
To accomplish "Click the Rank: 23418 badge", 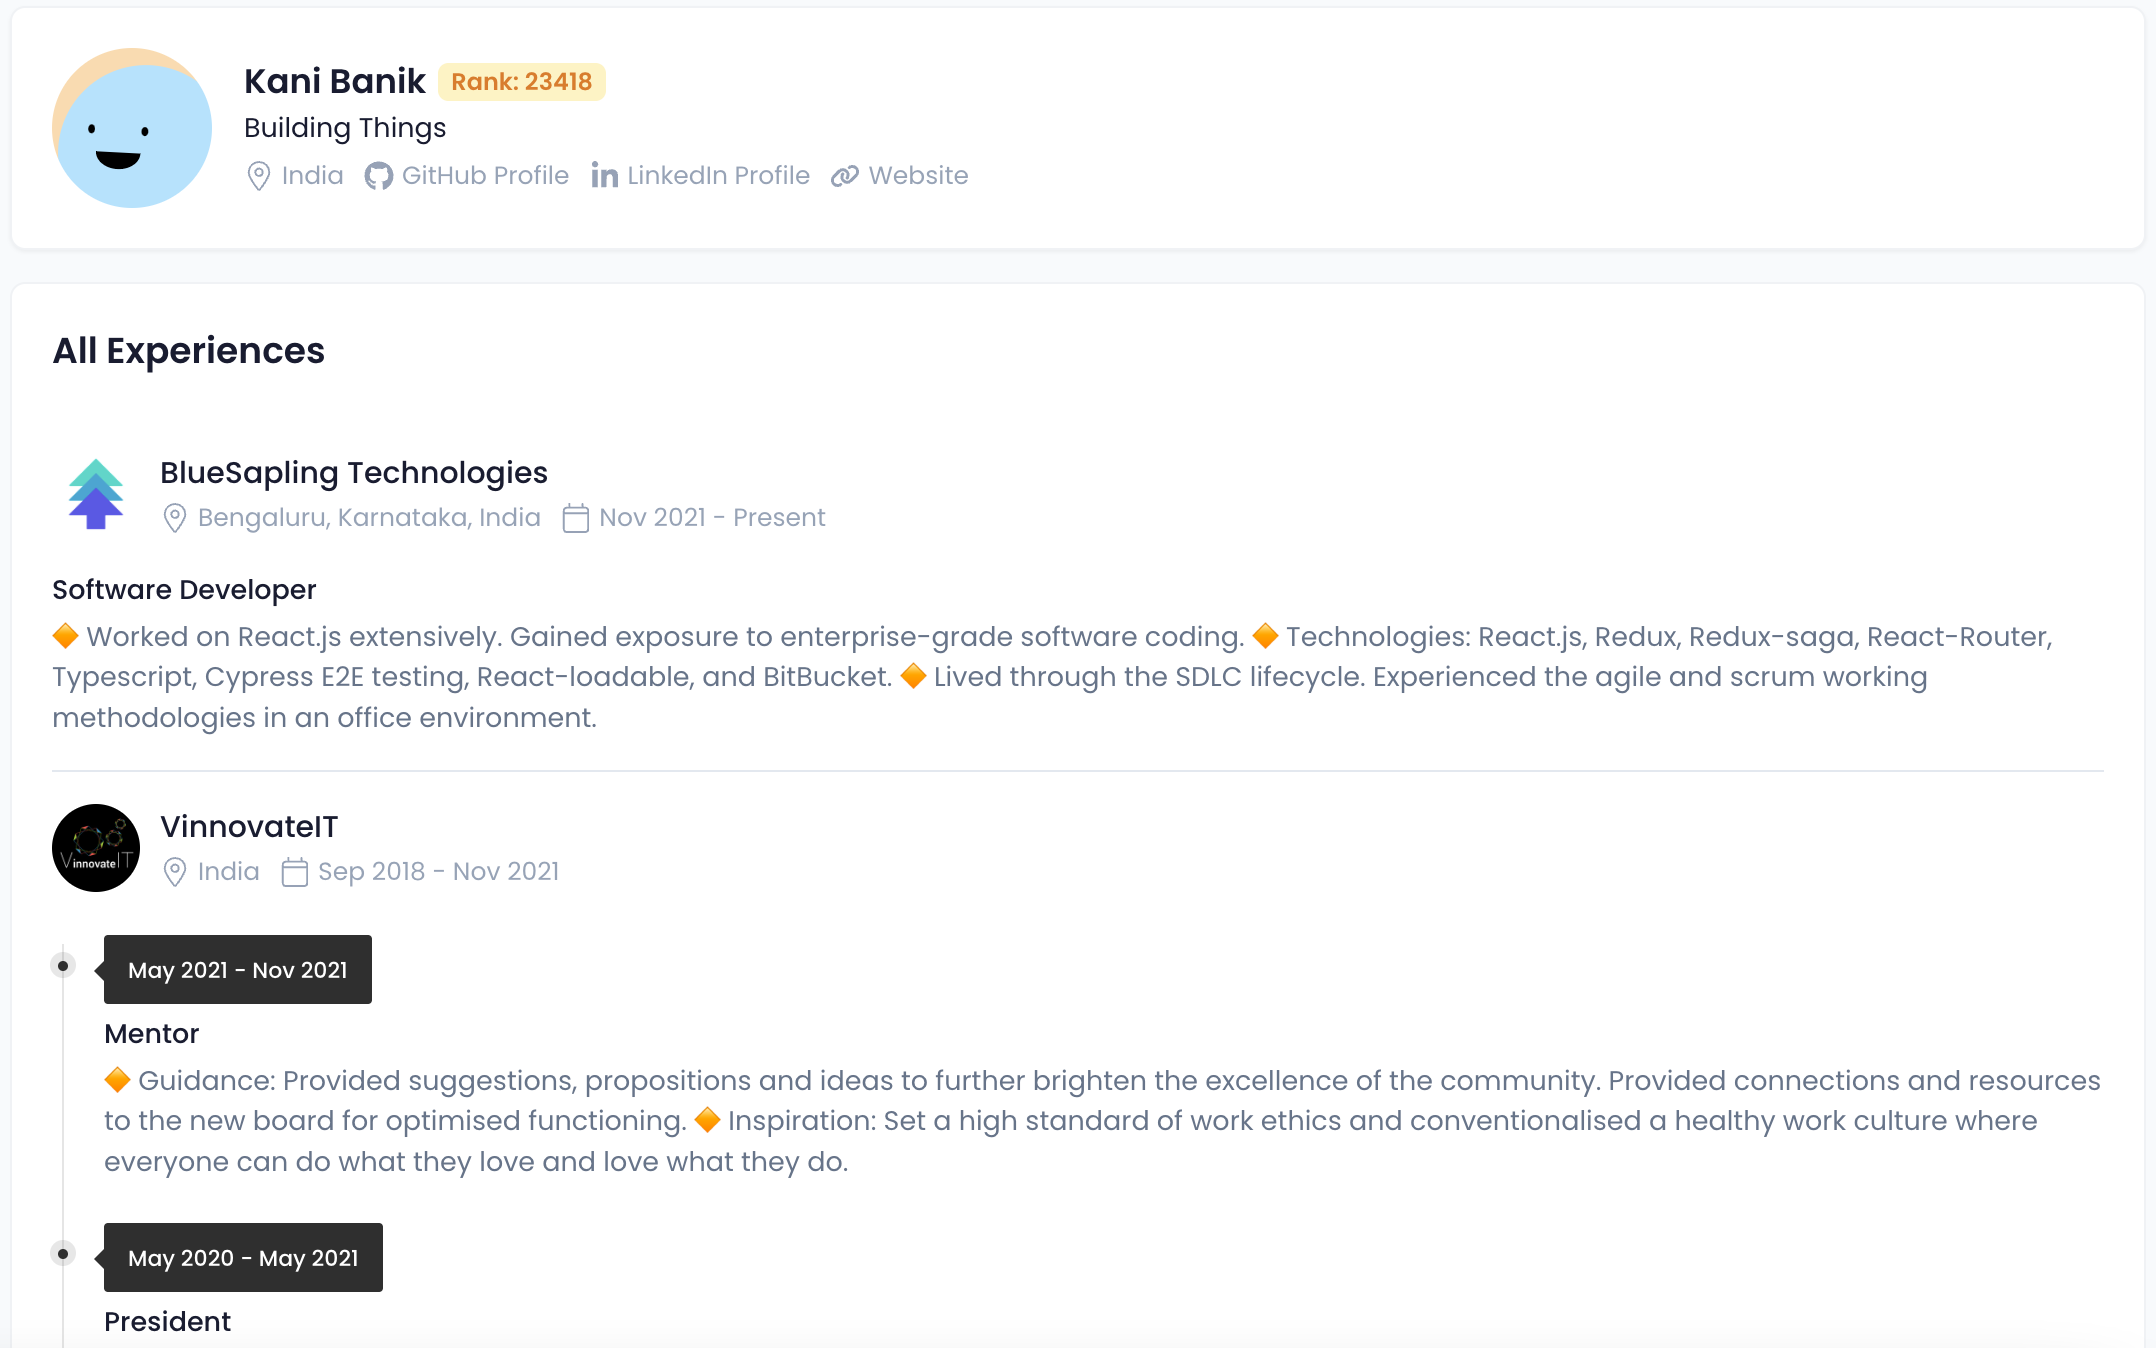I will [521, 82].
